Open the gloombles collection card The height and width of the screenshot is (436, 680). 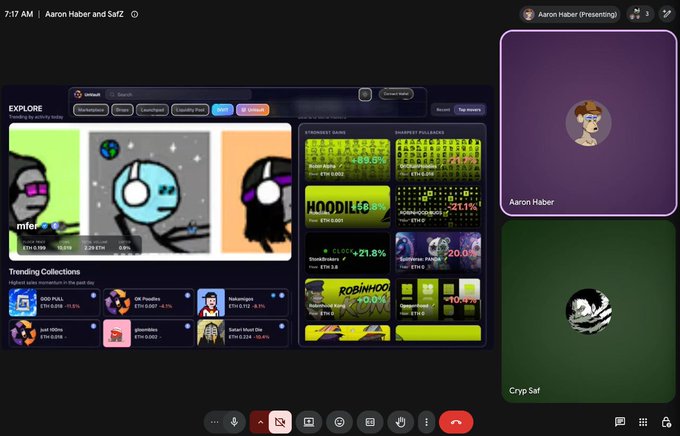coord(148,333)
